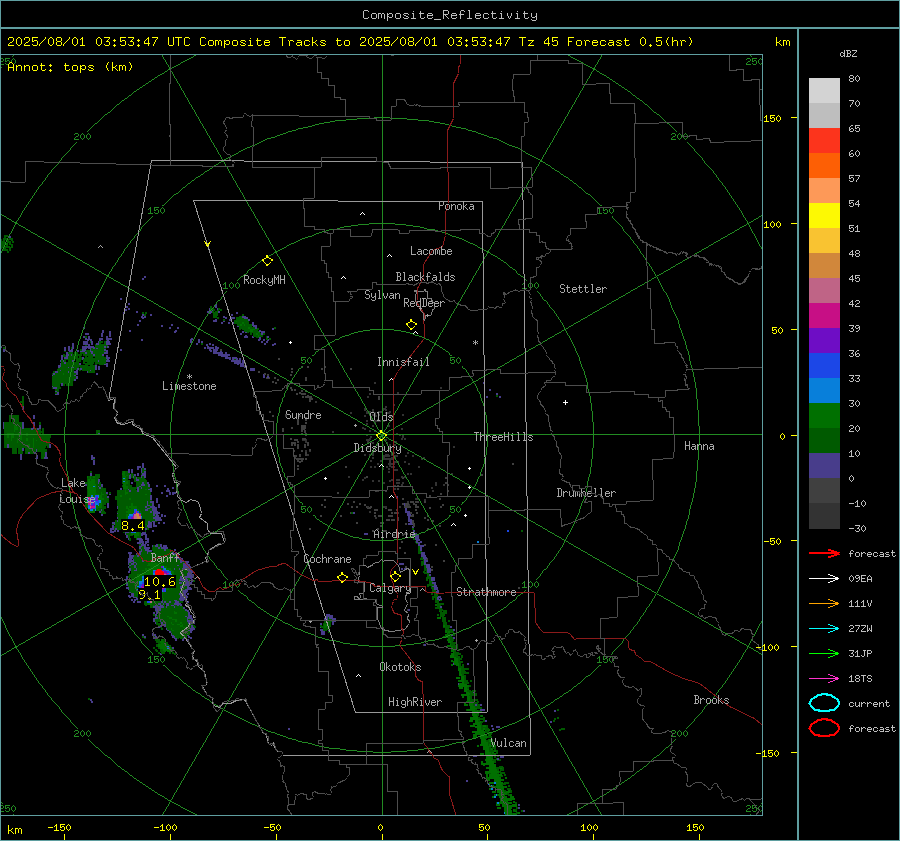Viewport: 900px width, 841px height.
Task: Click the Hanna town label
Action: tap(699, 446)
